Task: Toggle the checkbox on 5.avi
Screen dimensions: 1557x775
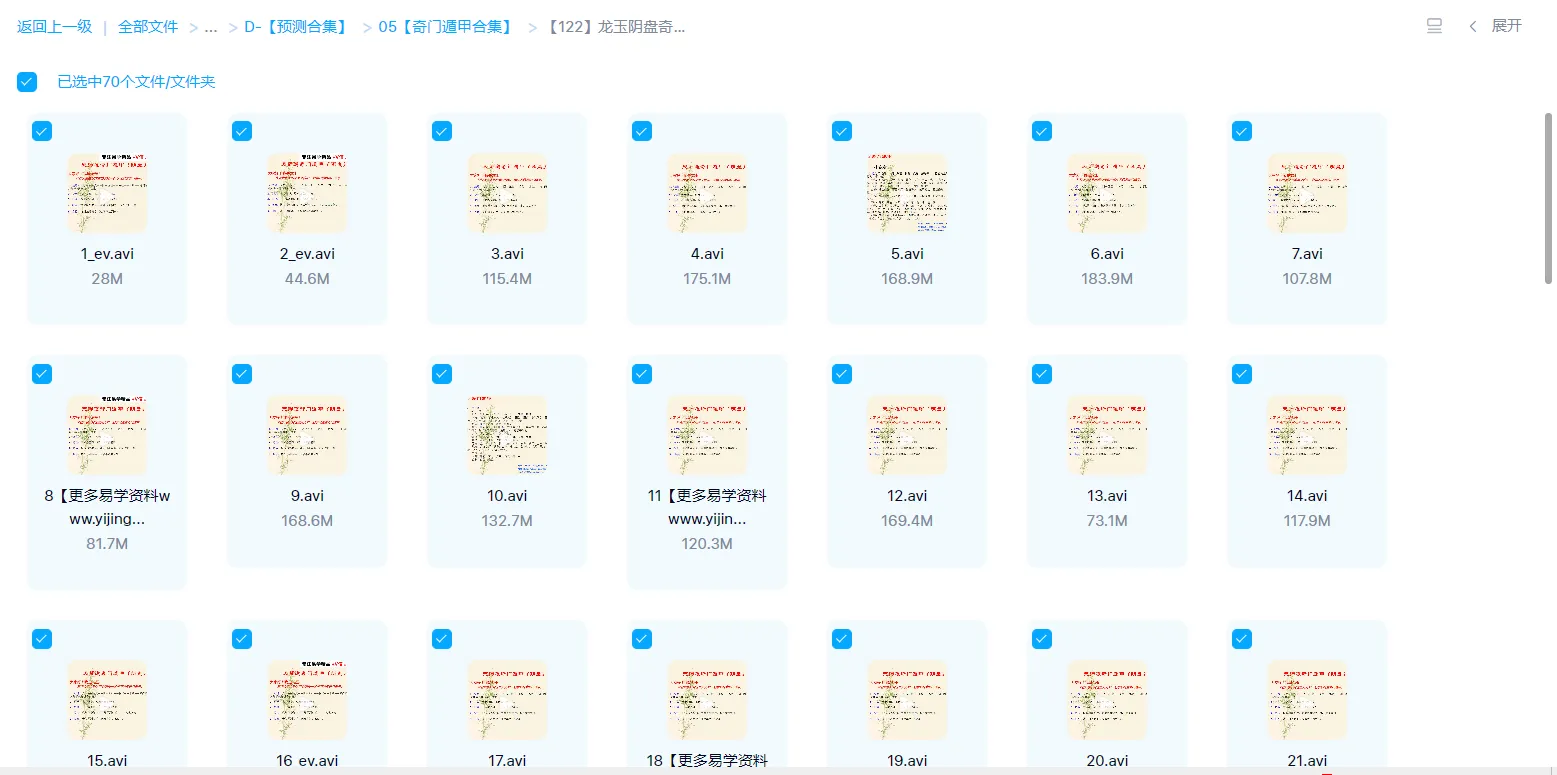Action: [841, 131]
